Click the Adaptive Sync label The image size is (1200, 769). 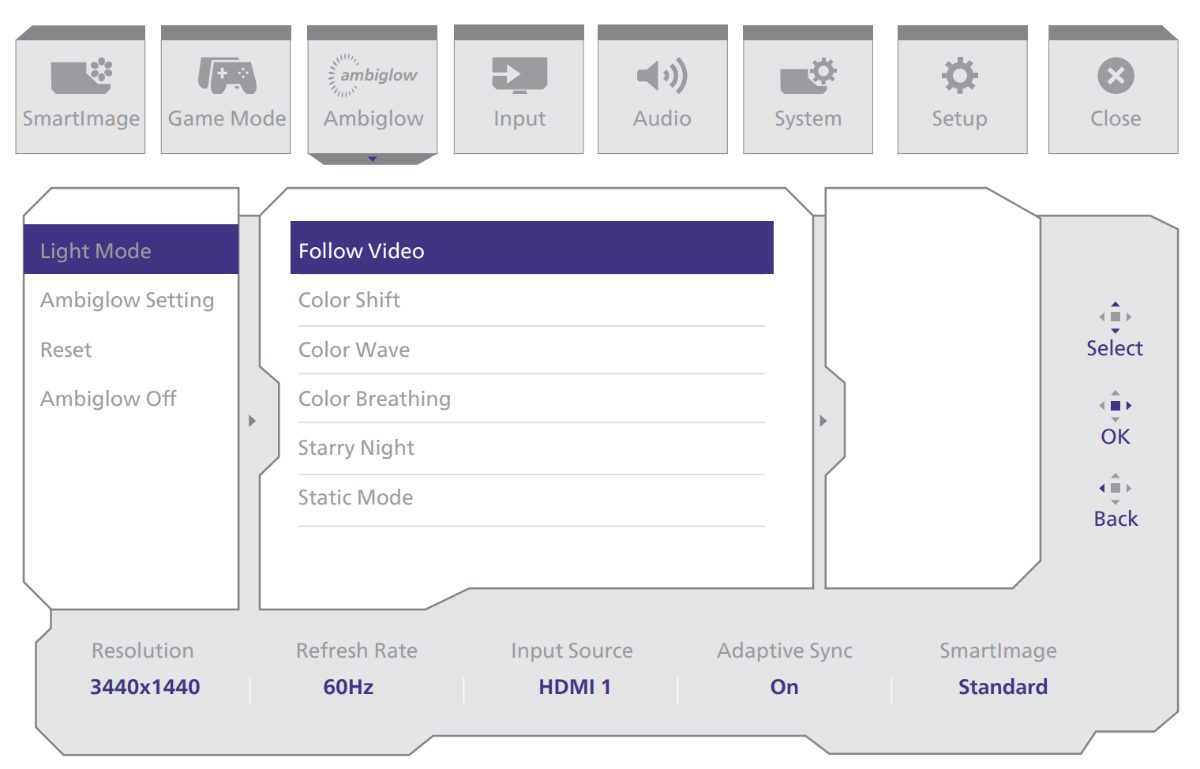[x=785, y=652]
